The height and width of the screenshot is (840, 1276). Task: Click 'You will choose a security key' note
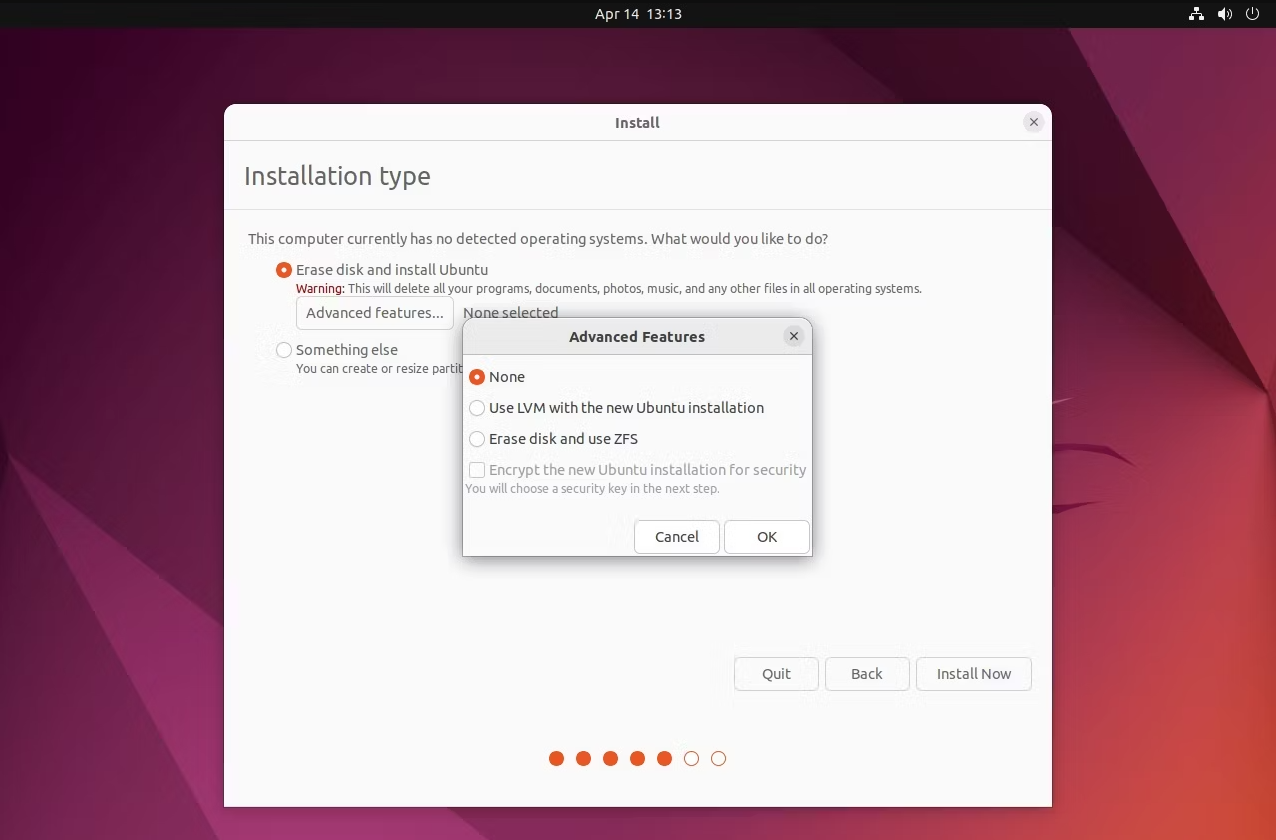pos(592,489)
